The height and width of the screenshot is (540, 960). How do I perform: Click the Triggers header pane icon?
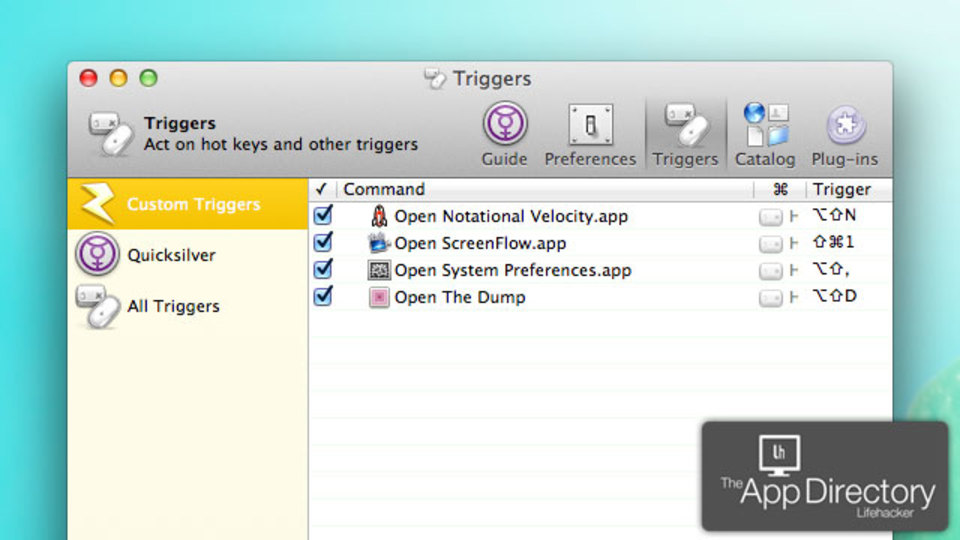(x=111, y=133)
